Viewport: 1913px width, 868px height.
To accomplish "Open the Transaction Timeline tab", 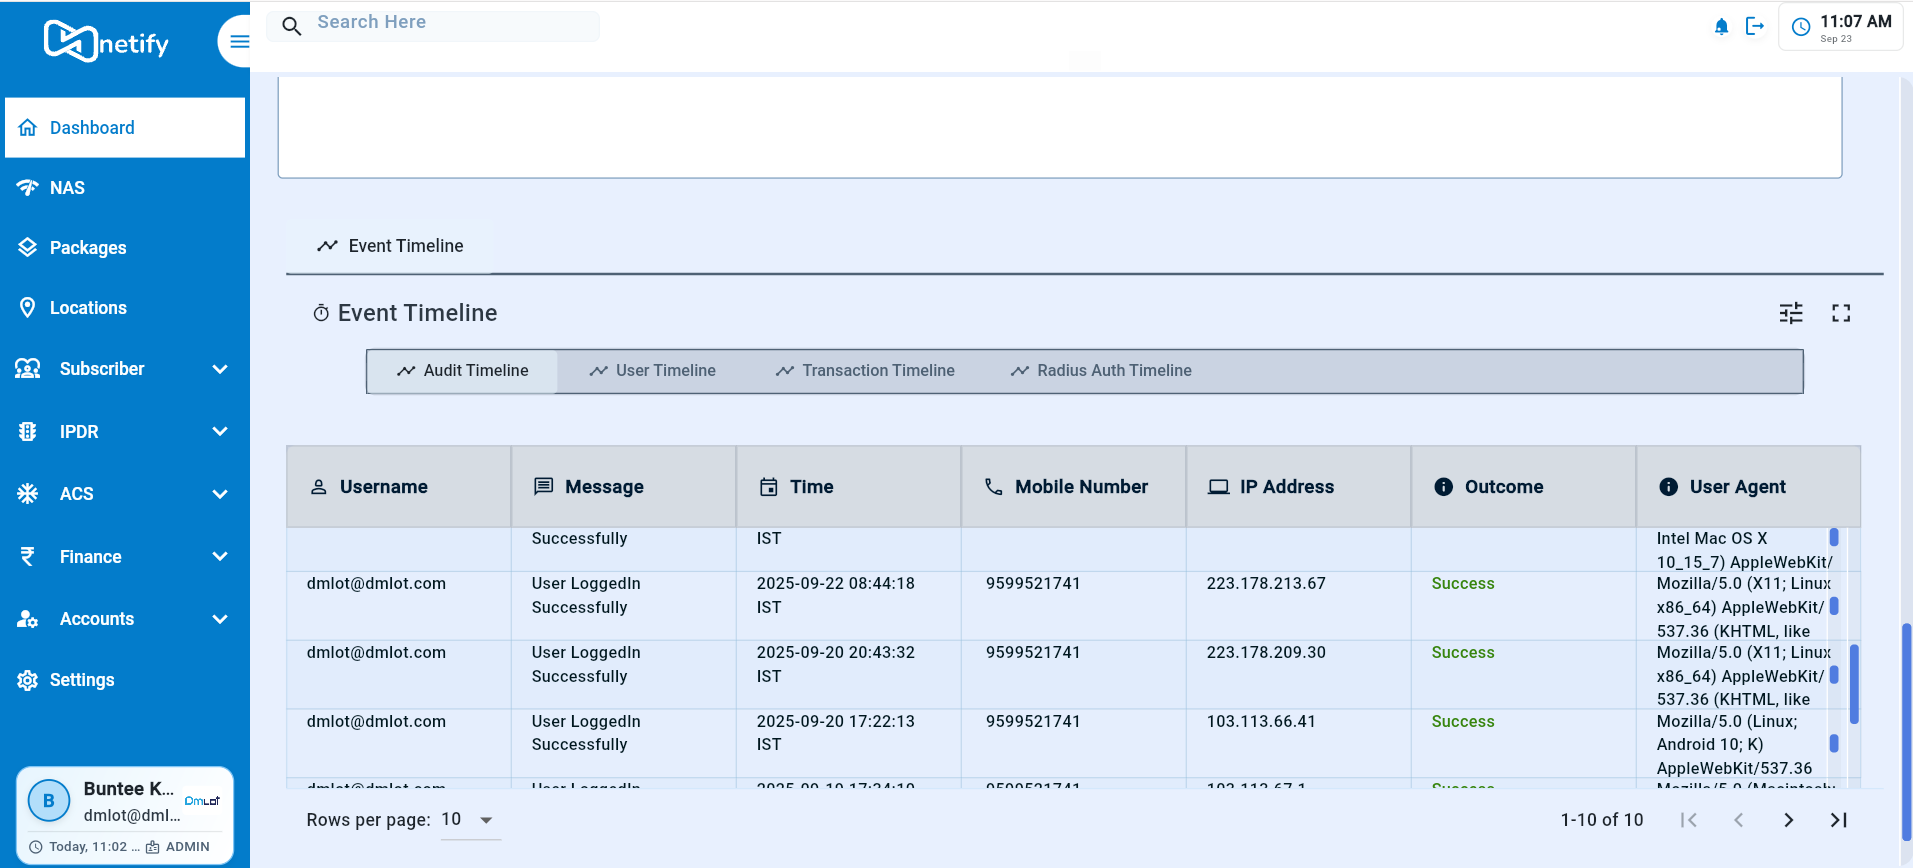I will [x=865, y=371].
